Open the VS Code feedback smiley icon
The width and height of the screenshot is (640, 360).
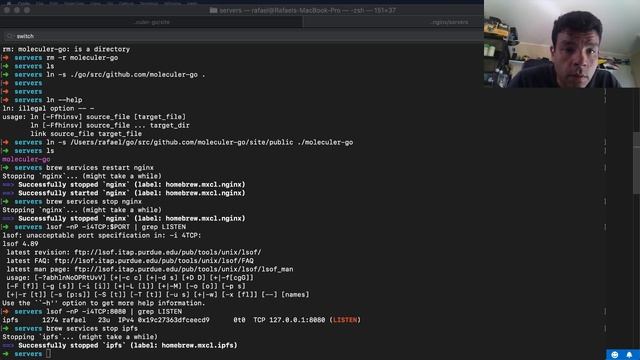tap(614, 355)
